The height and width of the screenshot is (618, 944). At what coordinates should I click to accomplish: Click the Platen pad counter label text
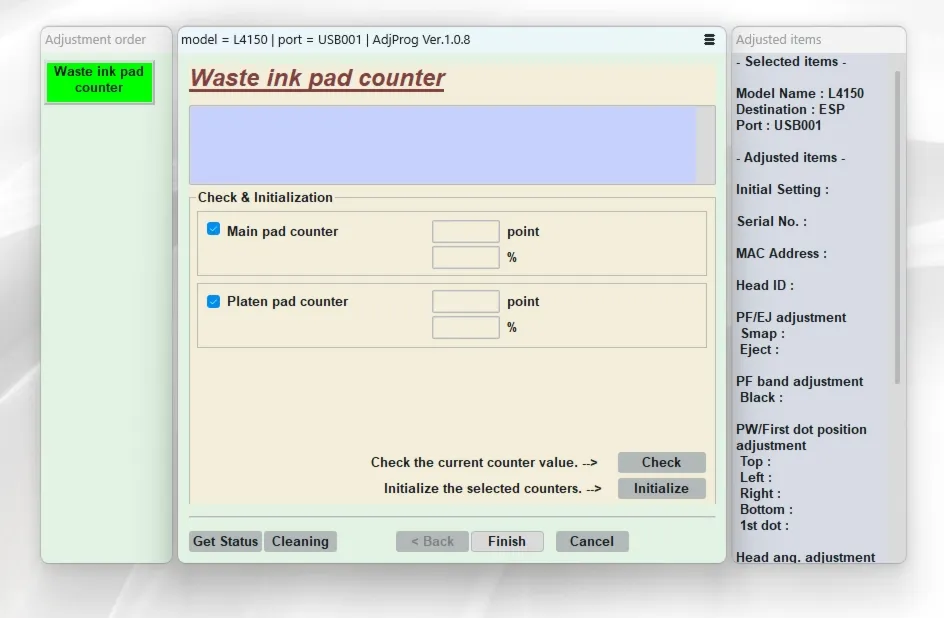(287, 301)
